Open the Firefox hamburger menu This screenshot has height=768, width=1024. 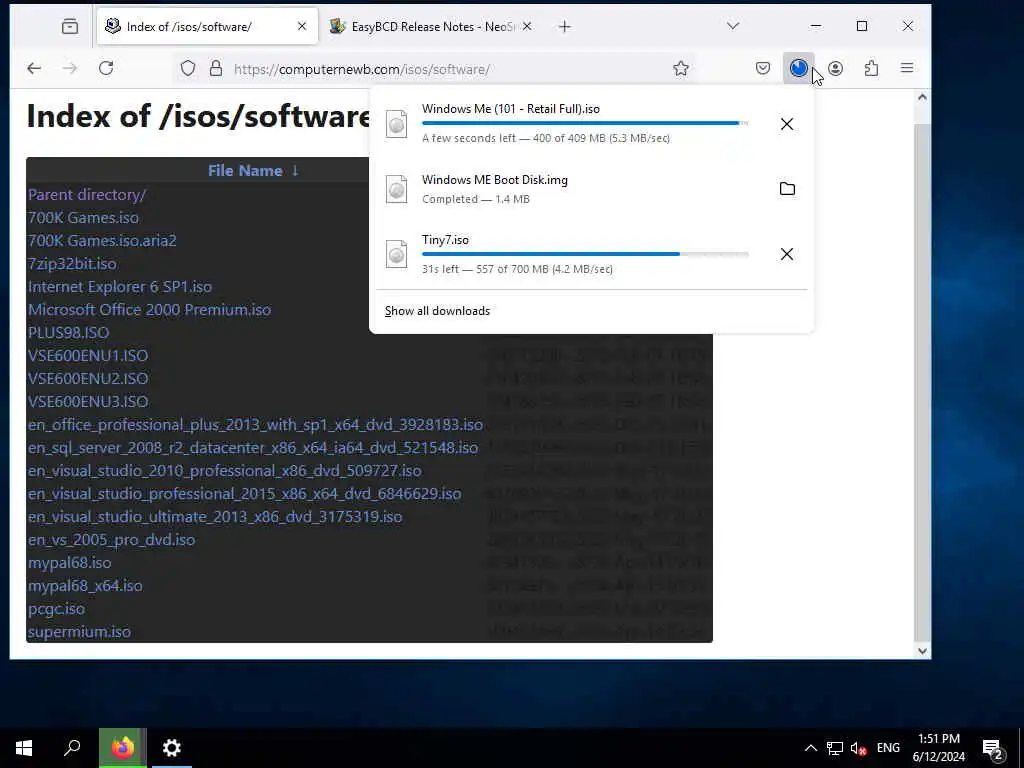[907, 68]
